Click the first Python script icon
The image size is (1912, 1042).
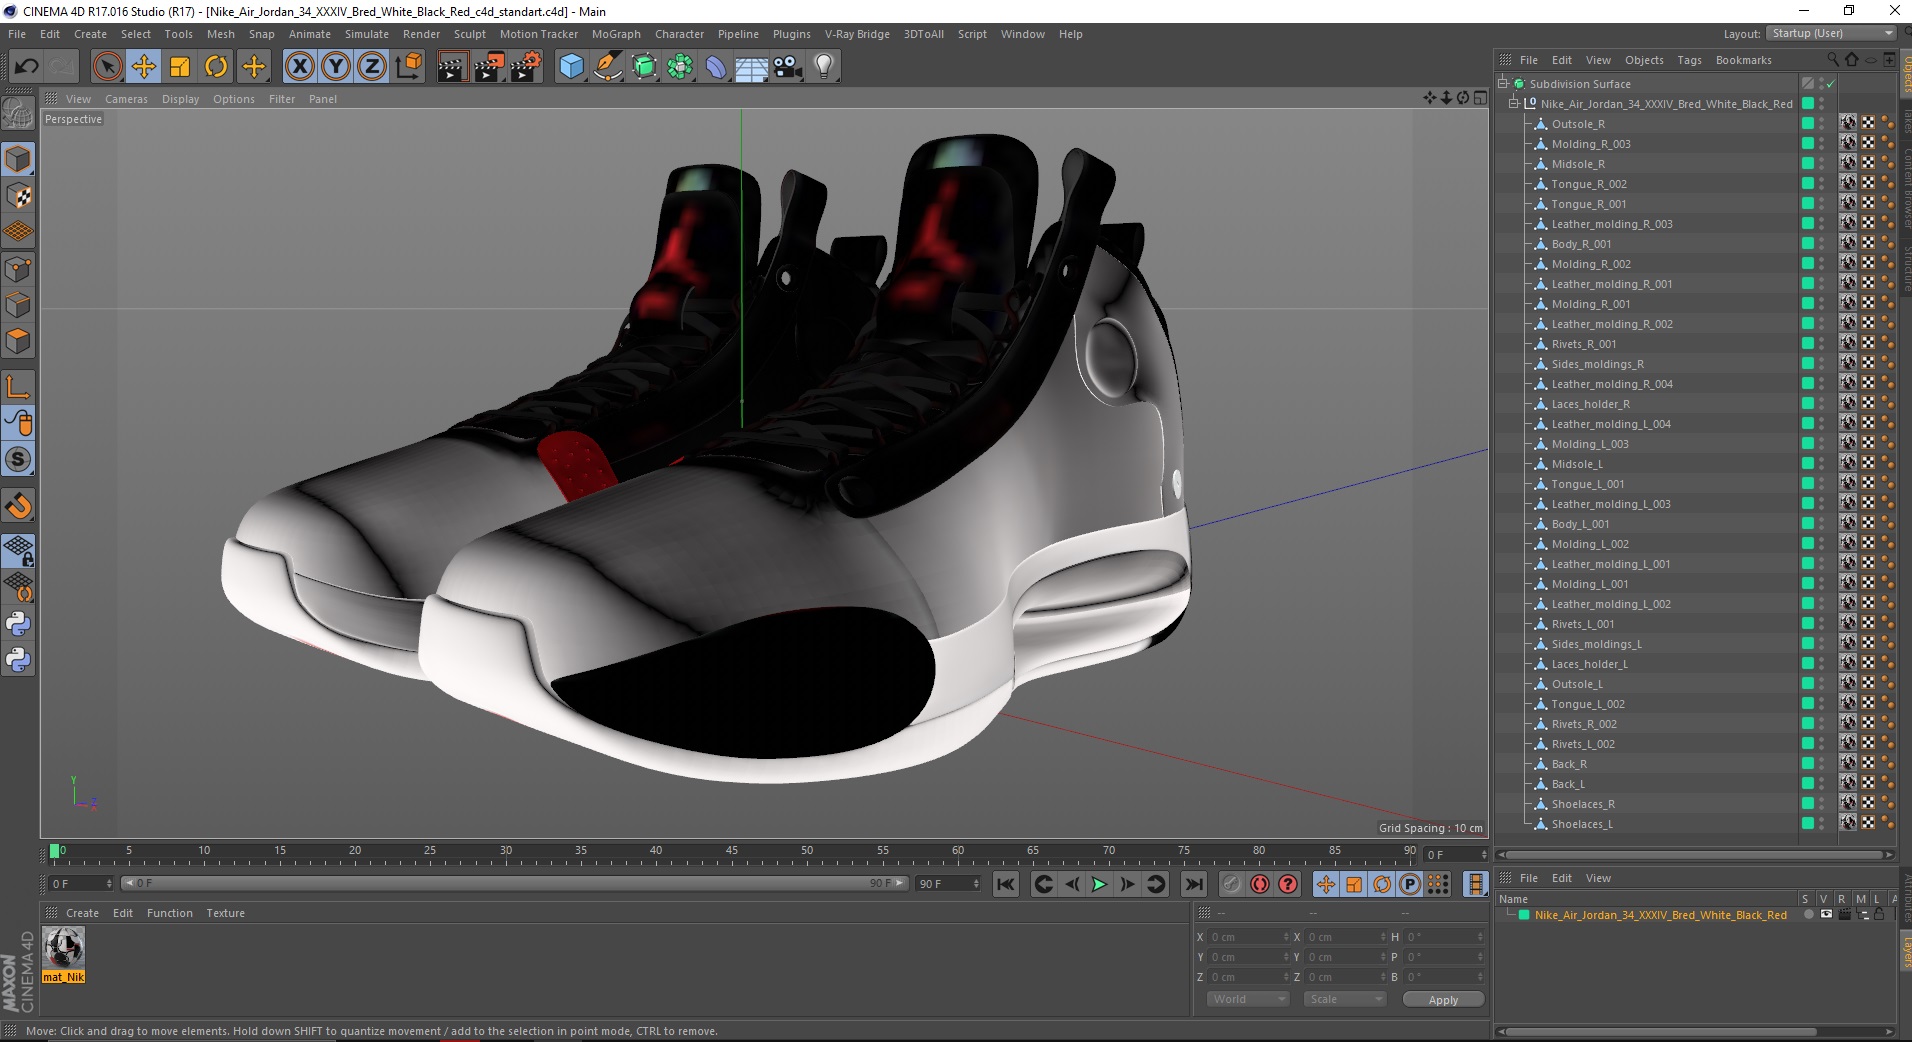point(18,624)
